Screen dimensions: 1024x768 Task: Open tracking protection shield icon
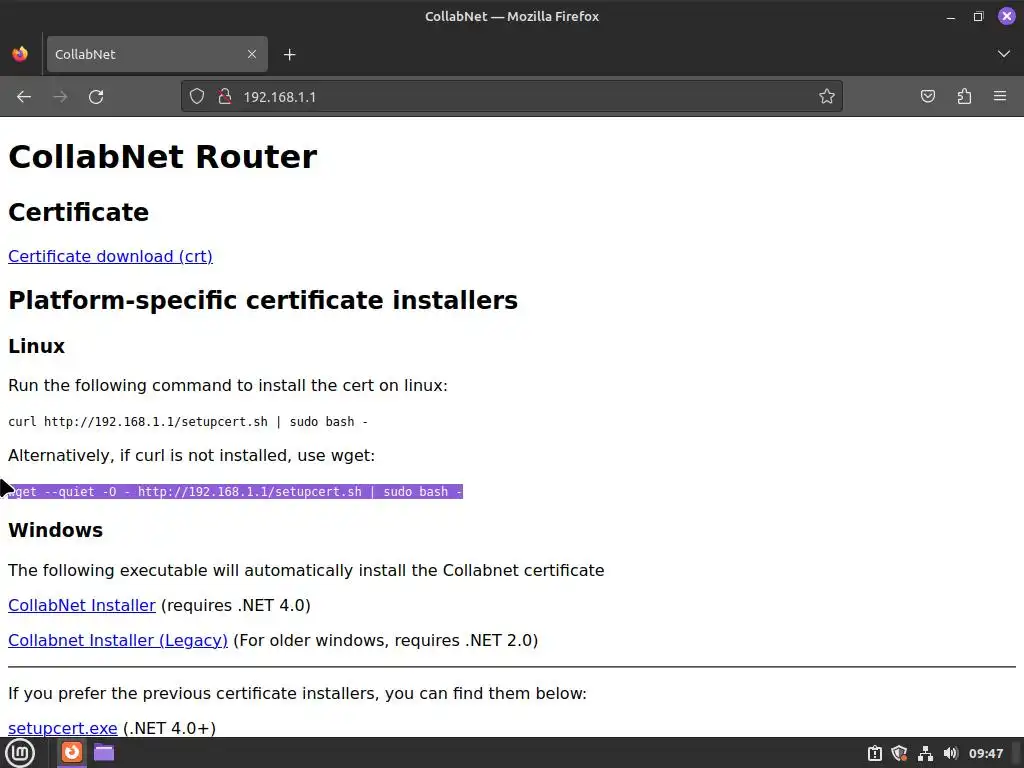[x=197, y=97]
